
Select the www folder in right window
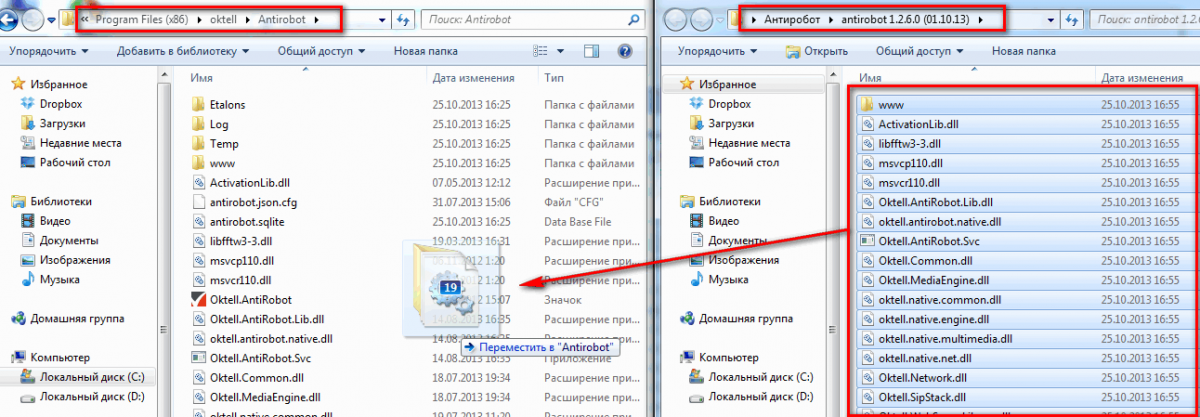tap(891, 105)
